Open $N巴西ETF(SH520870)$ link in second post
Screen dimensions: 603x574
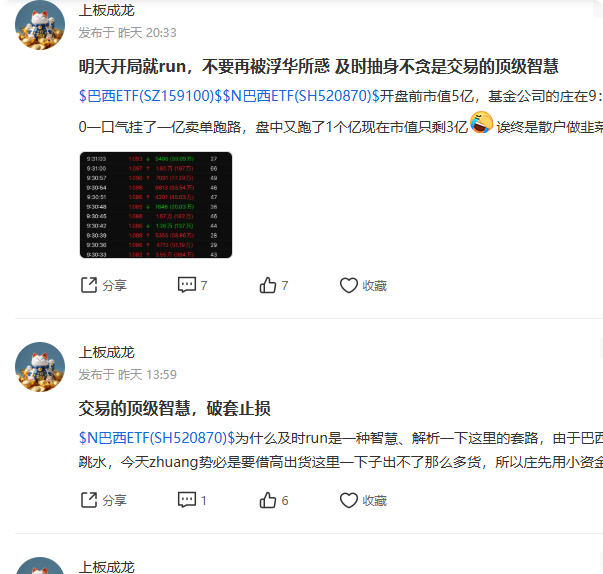tap(157, 438)
